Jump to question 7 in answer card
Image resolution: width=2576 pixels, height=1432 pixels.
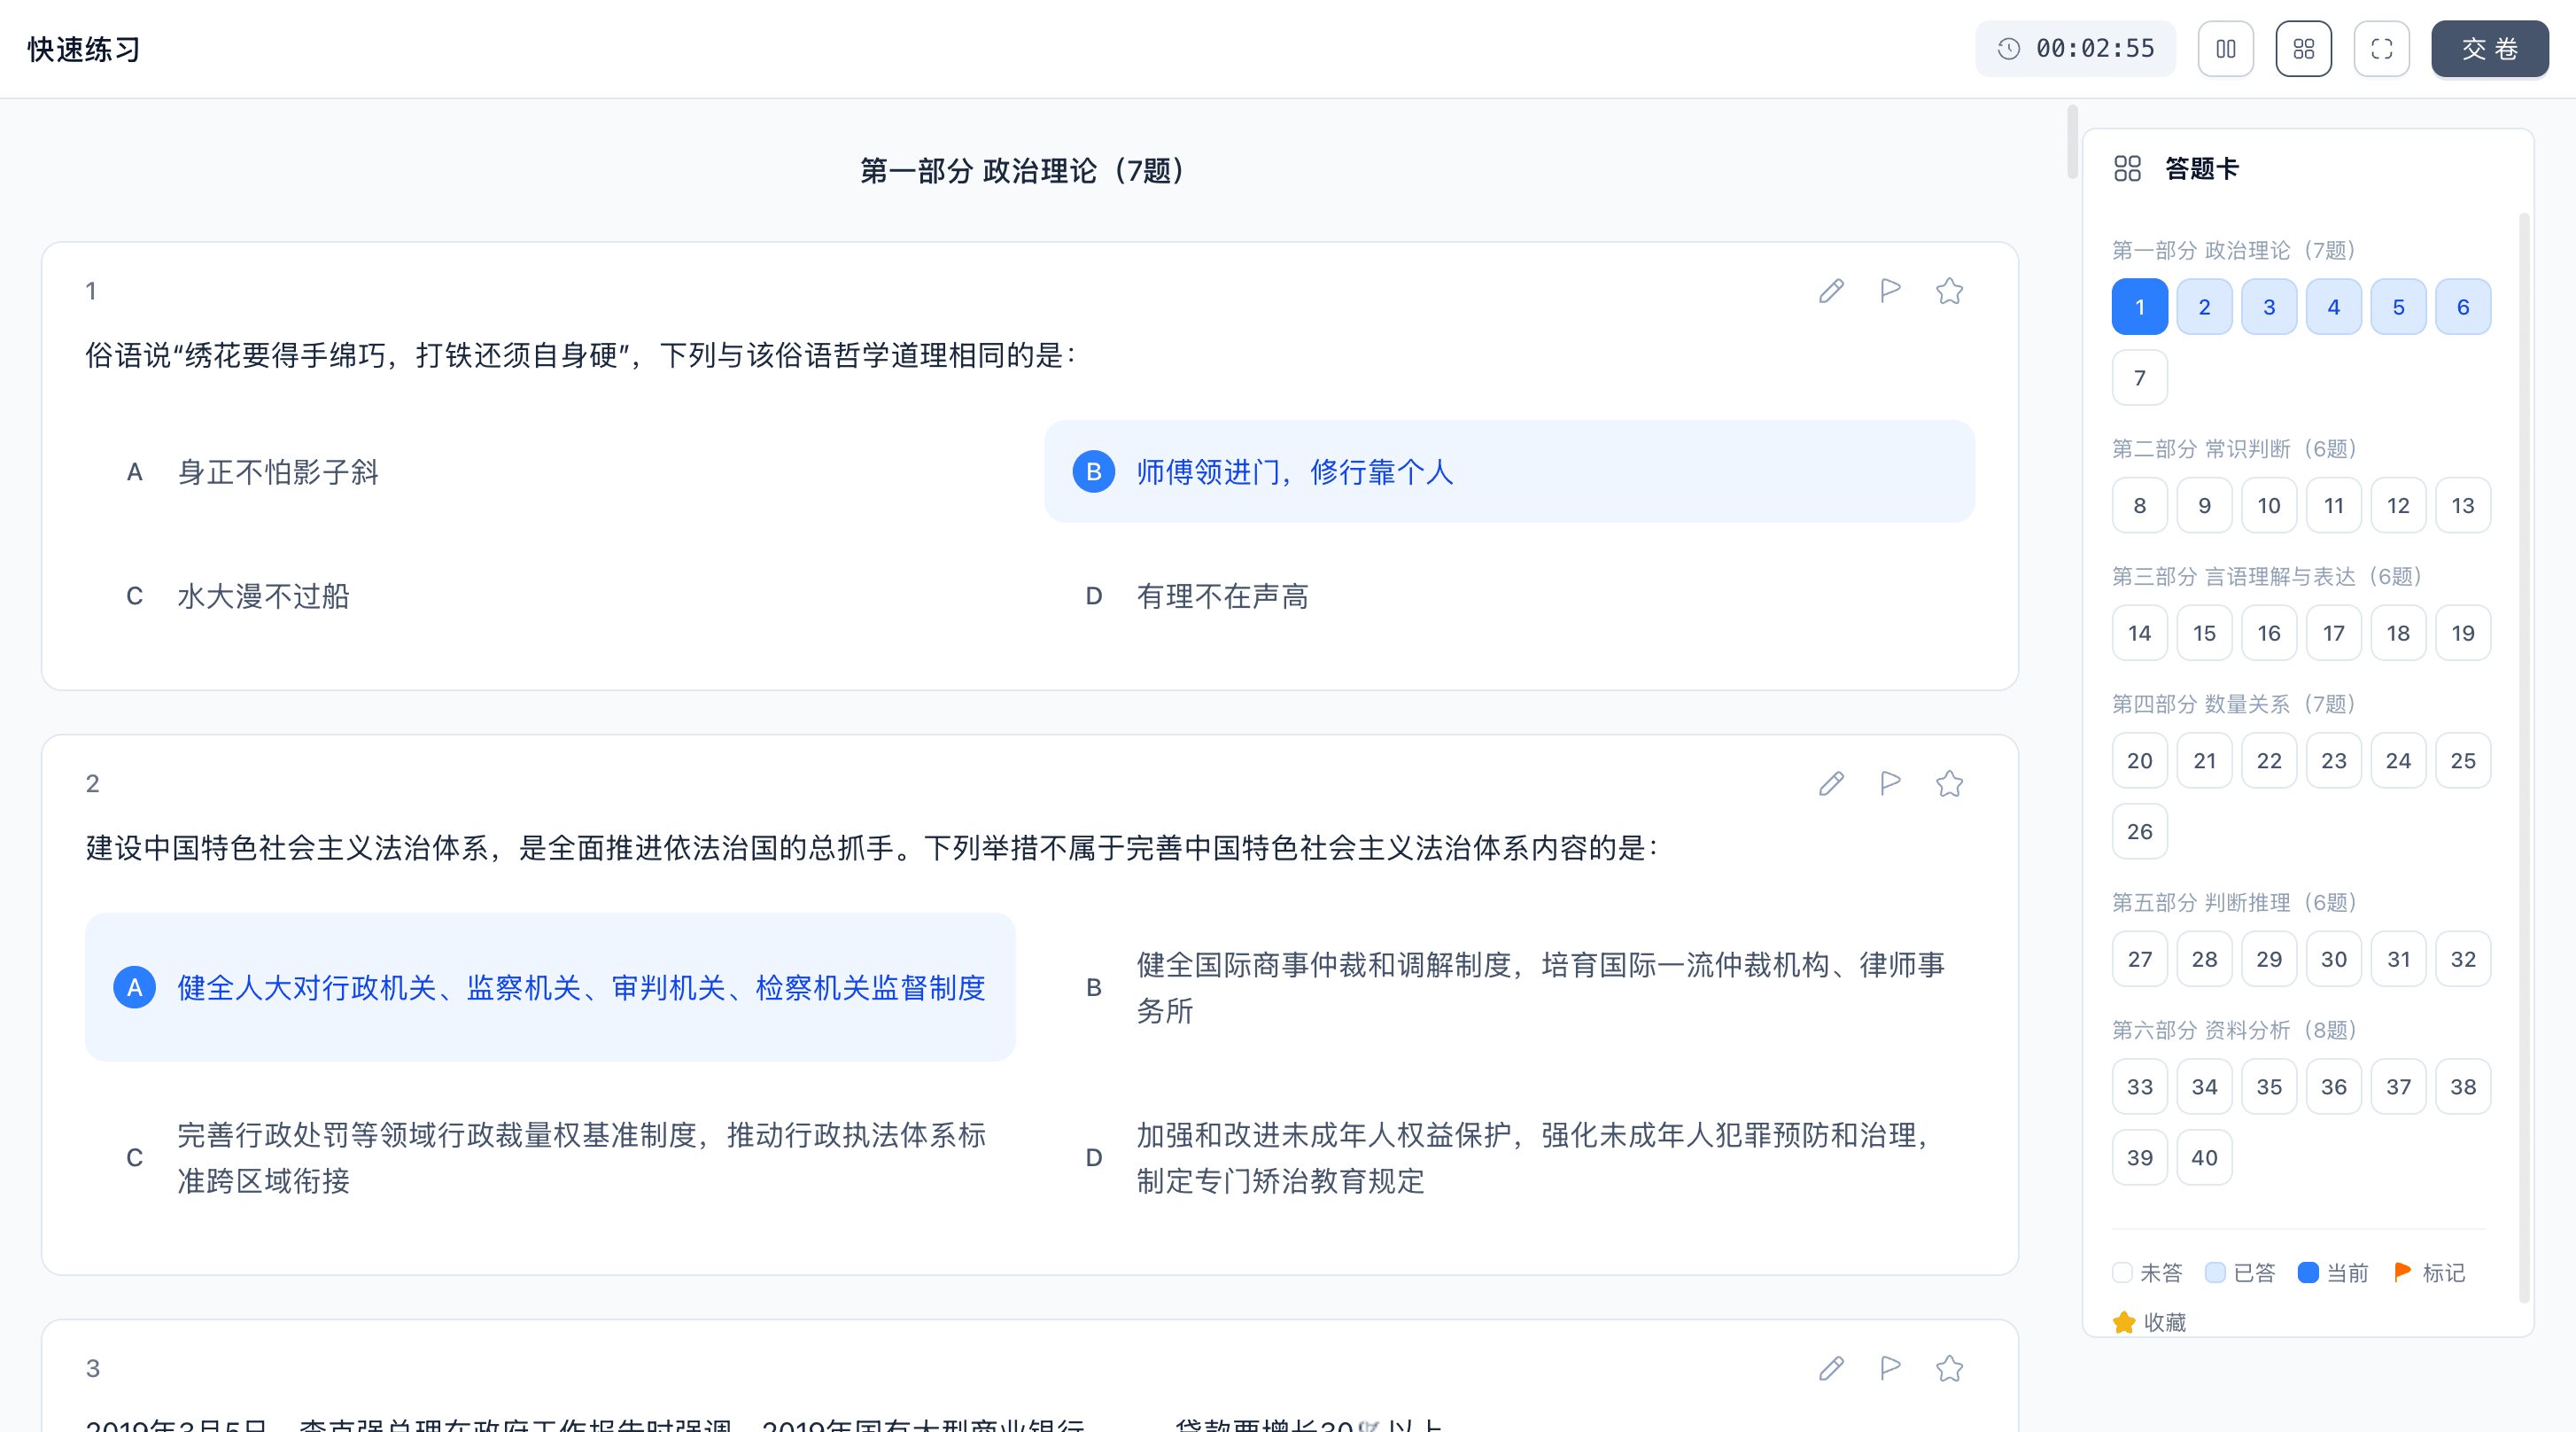(x=2139, y=378)
